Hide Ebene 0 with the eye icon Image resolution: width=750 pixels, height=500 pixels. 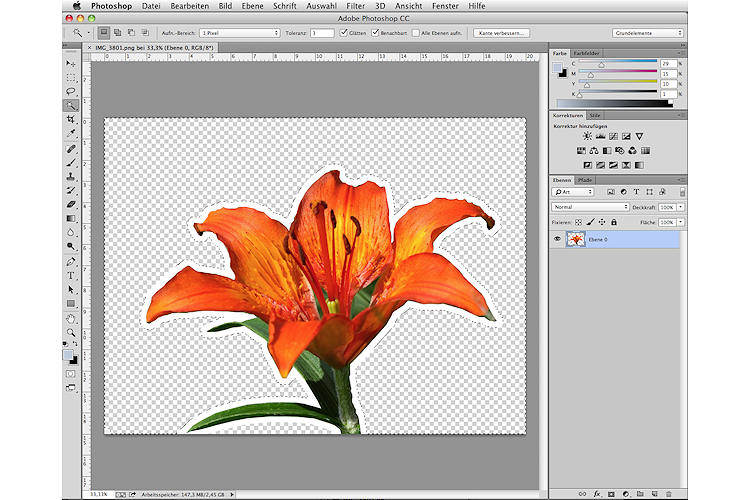[x=556, y=239]
